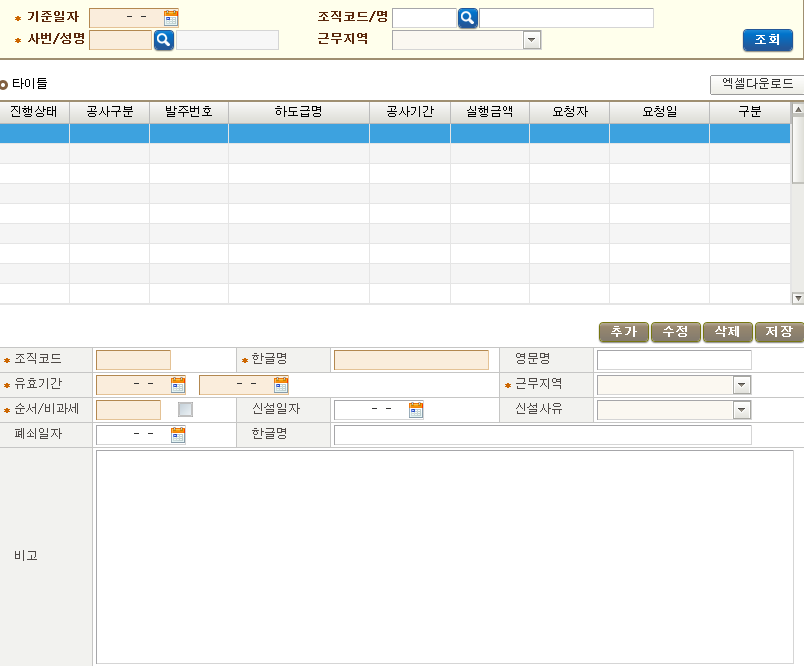Focus the required 한글명 input field
Image resolution: width=804 pixels, height=666 pixels.
coord(411,360)
